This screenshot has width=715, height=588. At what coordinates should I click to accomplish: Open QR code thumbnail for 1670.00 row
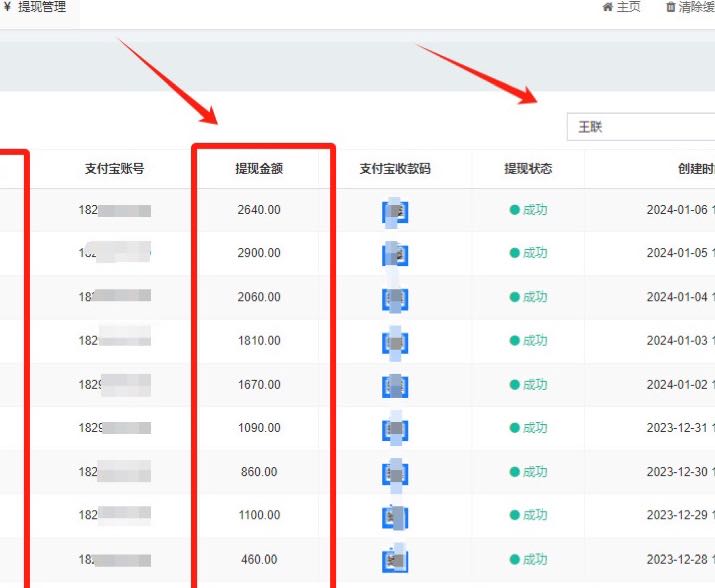(396, 385)
